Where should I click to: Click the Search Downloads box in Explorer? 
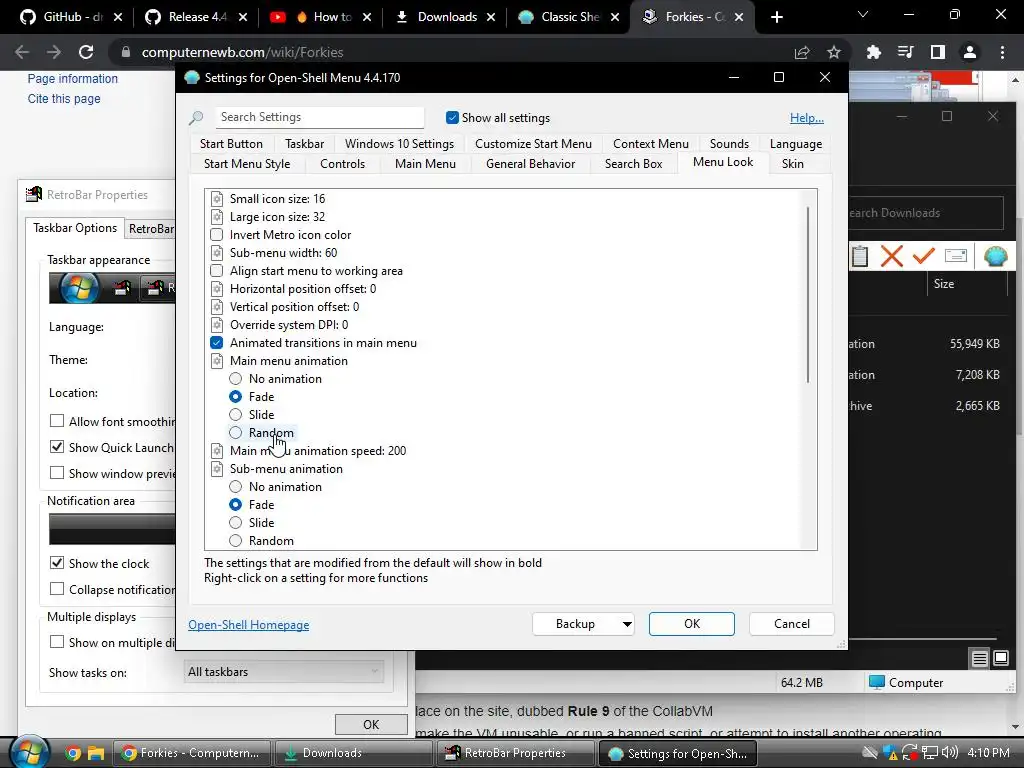926,213
